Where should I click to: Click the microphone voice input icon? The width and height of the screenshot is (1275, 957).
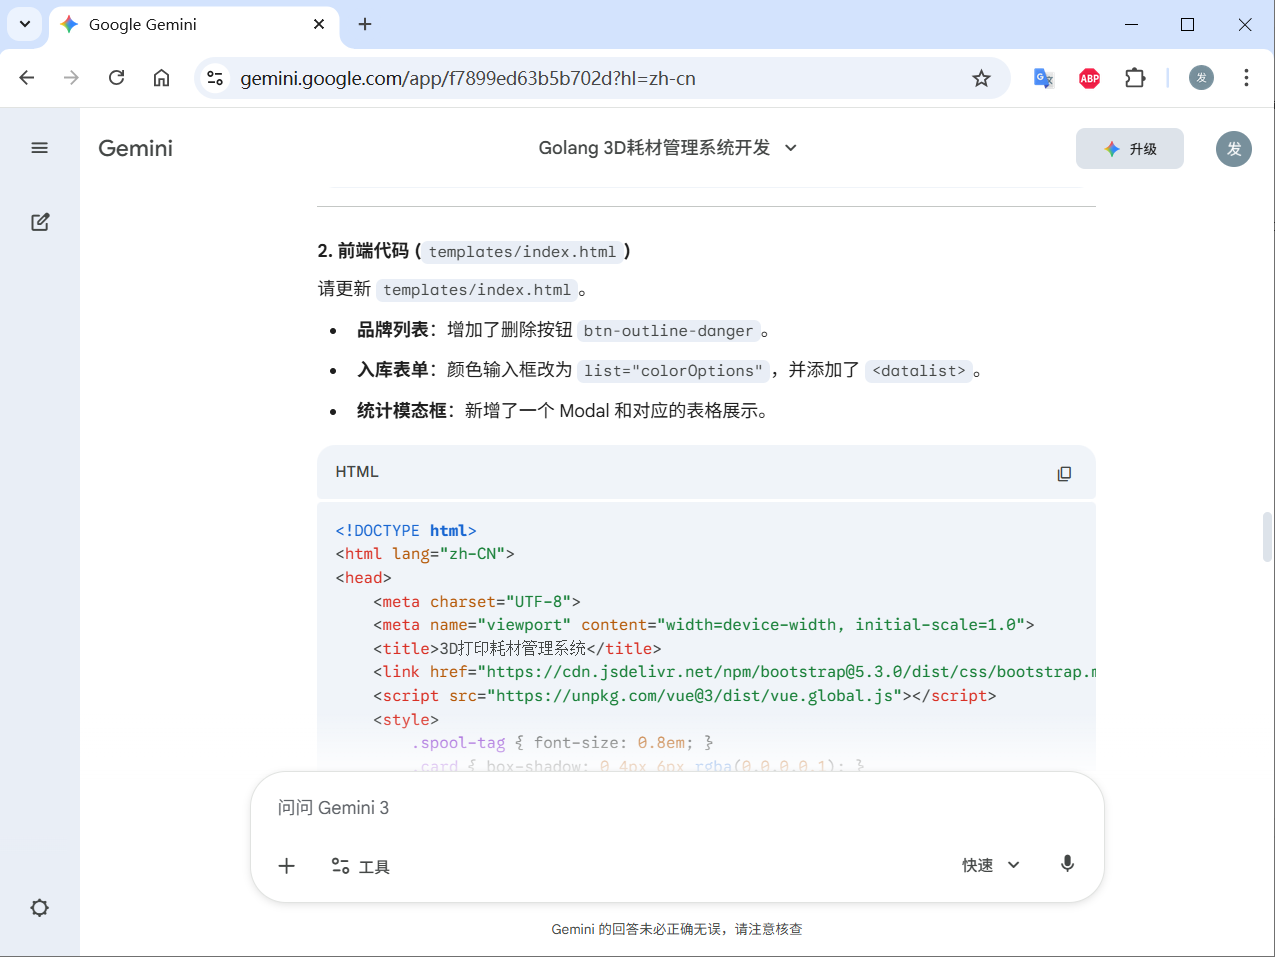[1067, 864]
